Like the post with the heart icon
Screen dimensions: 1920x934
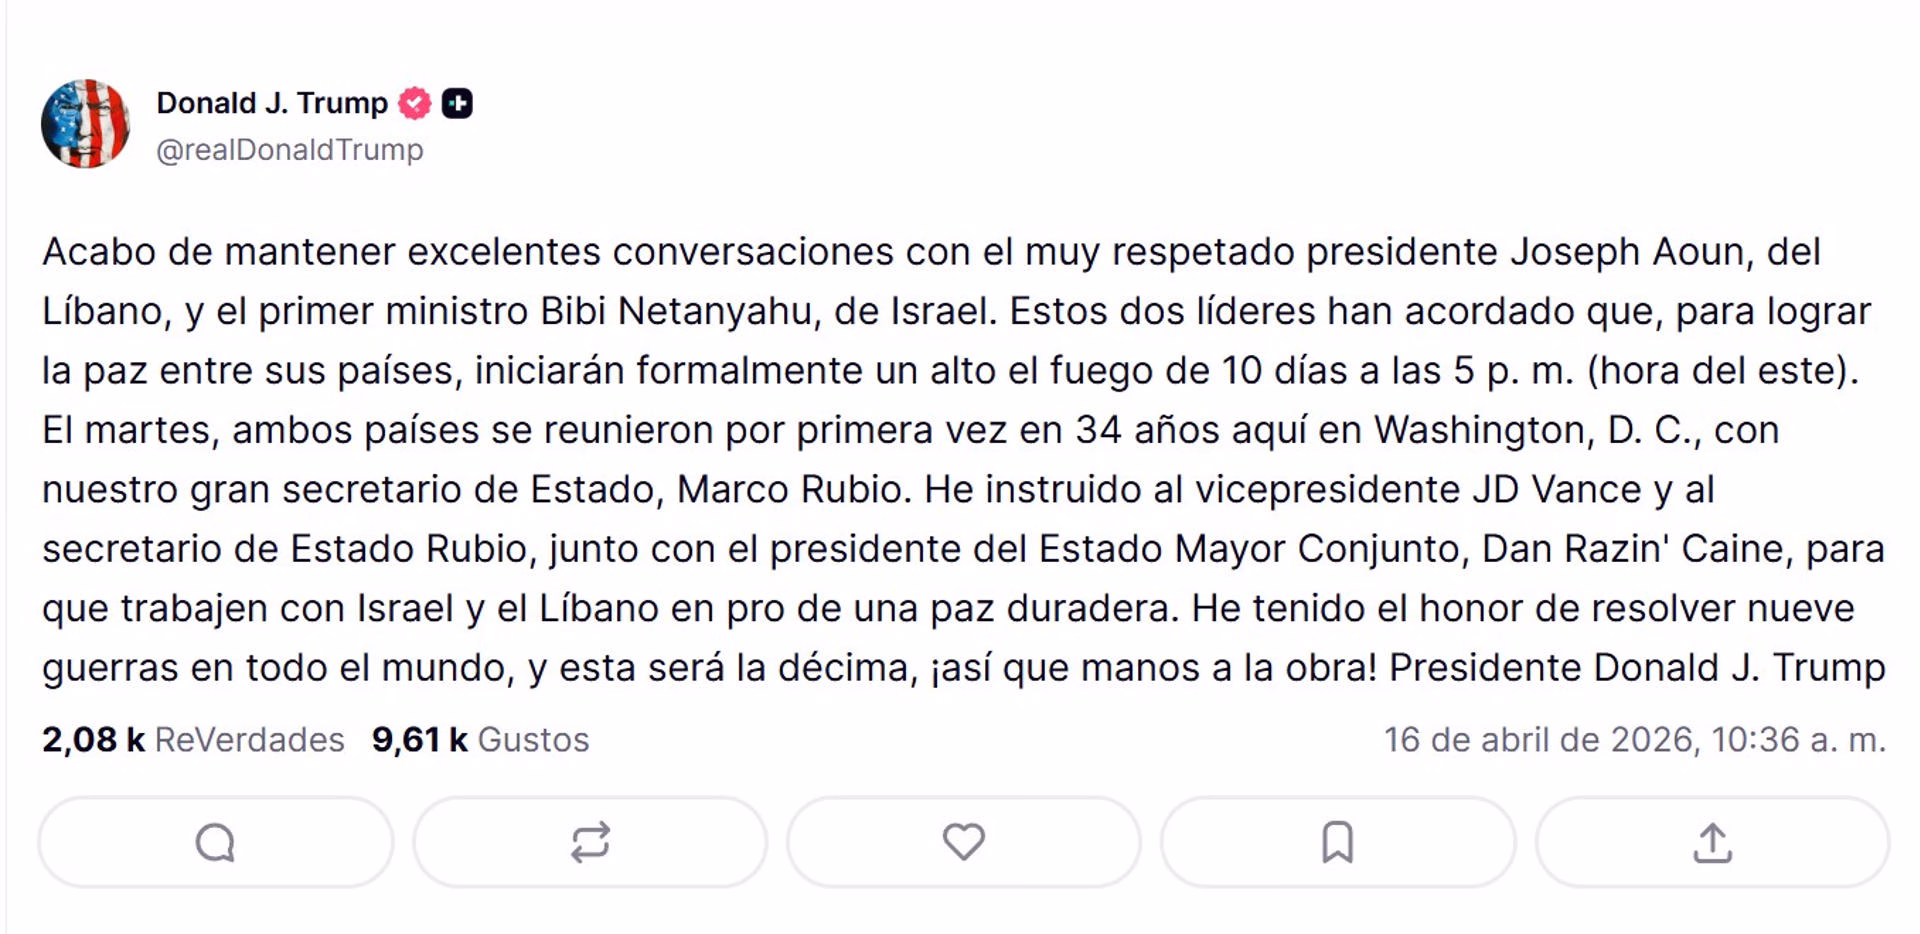coord(964,842)
